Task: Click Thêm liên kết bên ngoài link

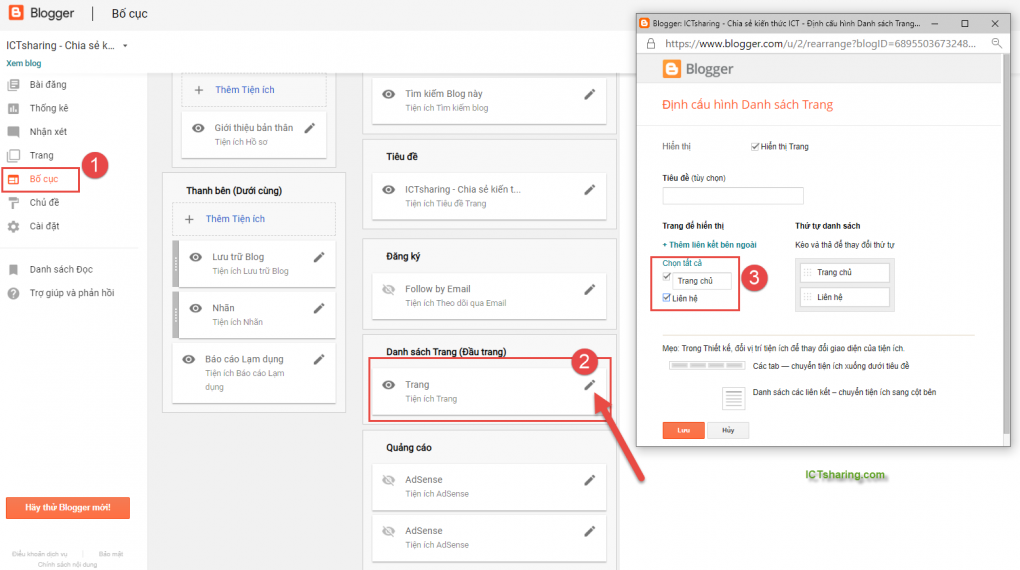Action: coord(709,245)
